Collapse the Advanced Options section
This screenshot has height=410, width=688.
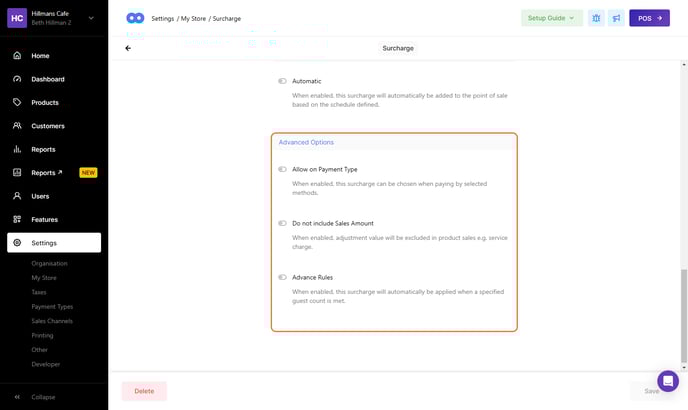[306, 142]
